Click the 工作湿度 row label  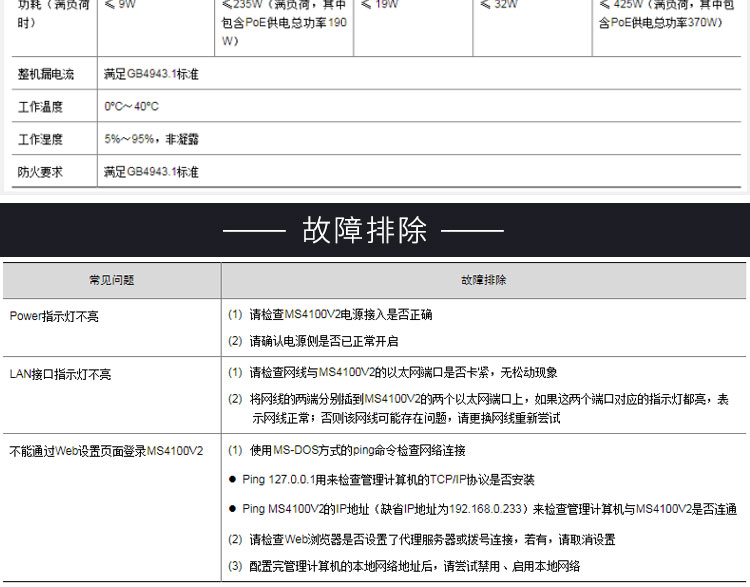click(x=40, y=139)
